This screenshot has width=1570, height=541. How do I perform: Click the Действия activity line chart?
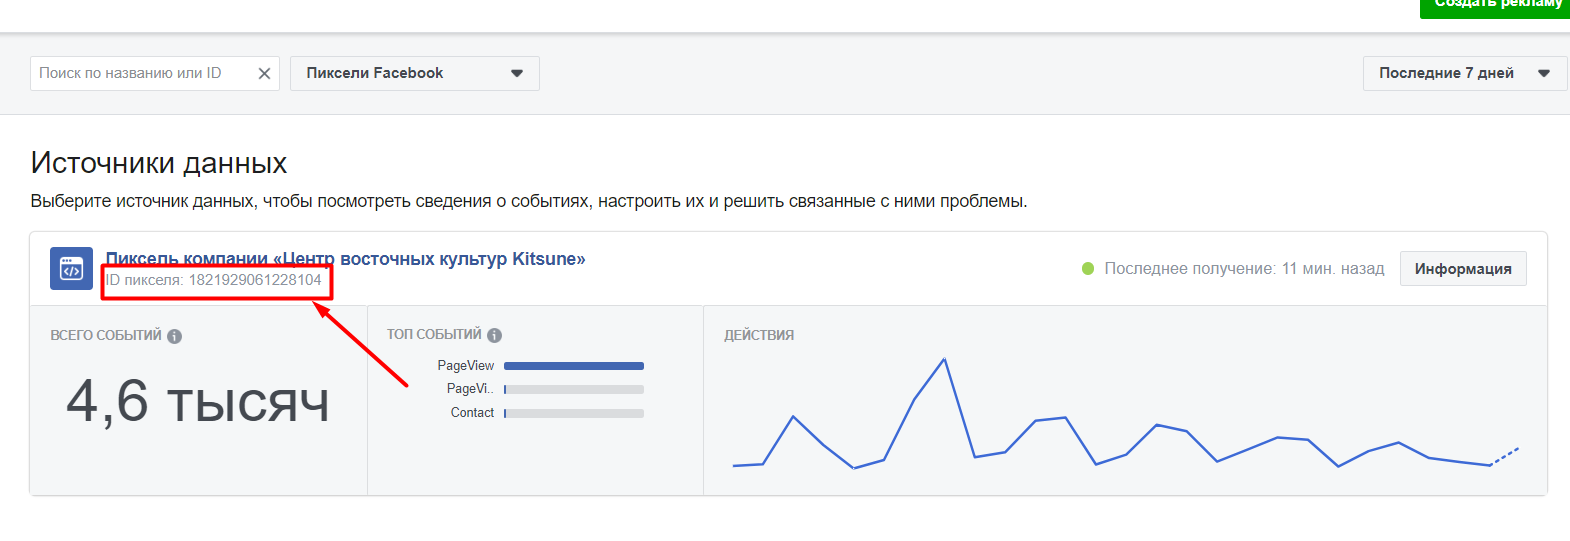coord(1126,413)
